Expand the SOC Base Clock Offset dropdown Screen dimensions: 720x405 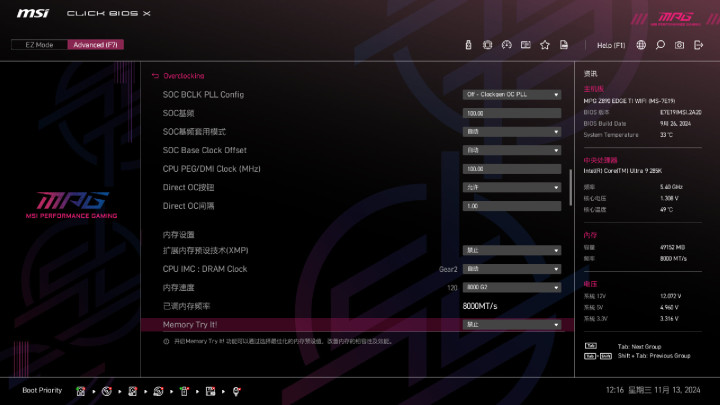point(512,150)
